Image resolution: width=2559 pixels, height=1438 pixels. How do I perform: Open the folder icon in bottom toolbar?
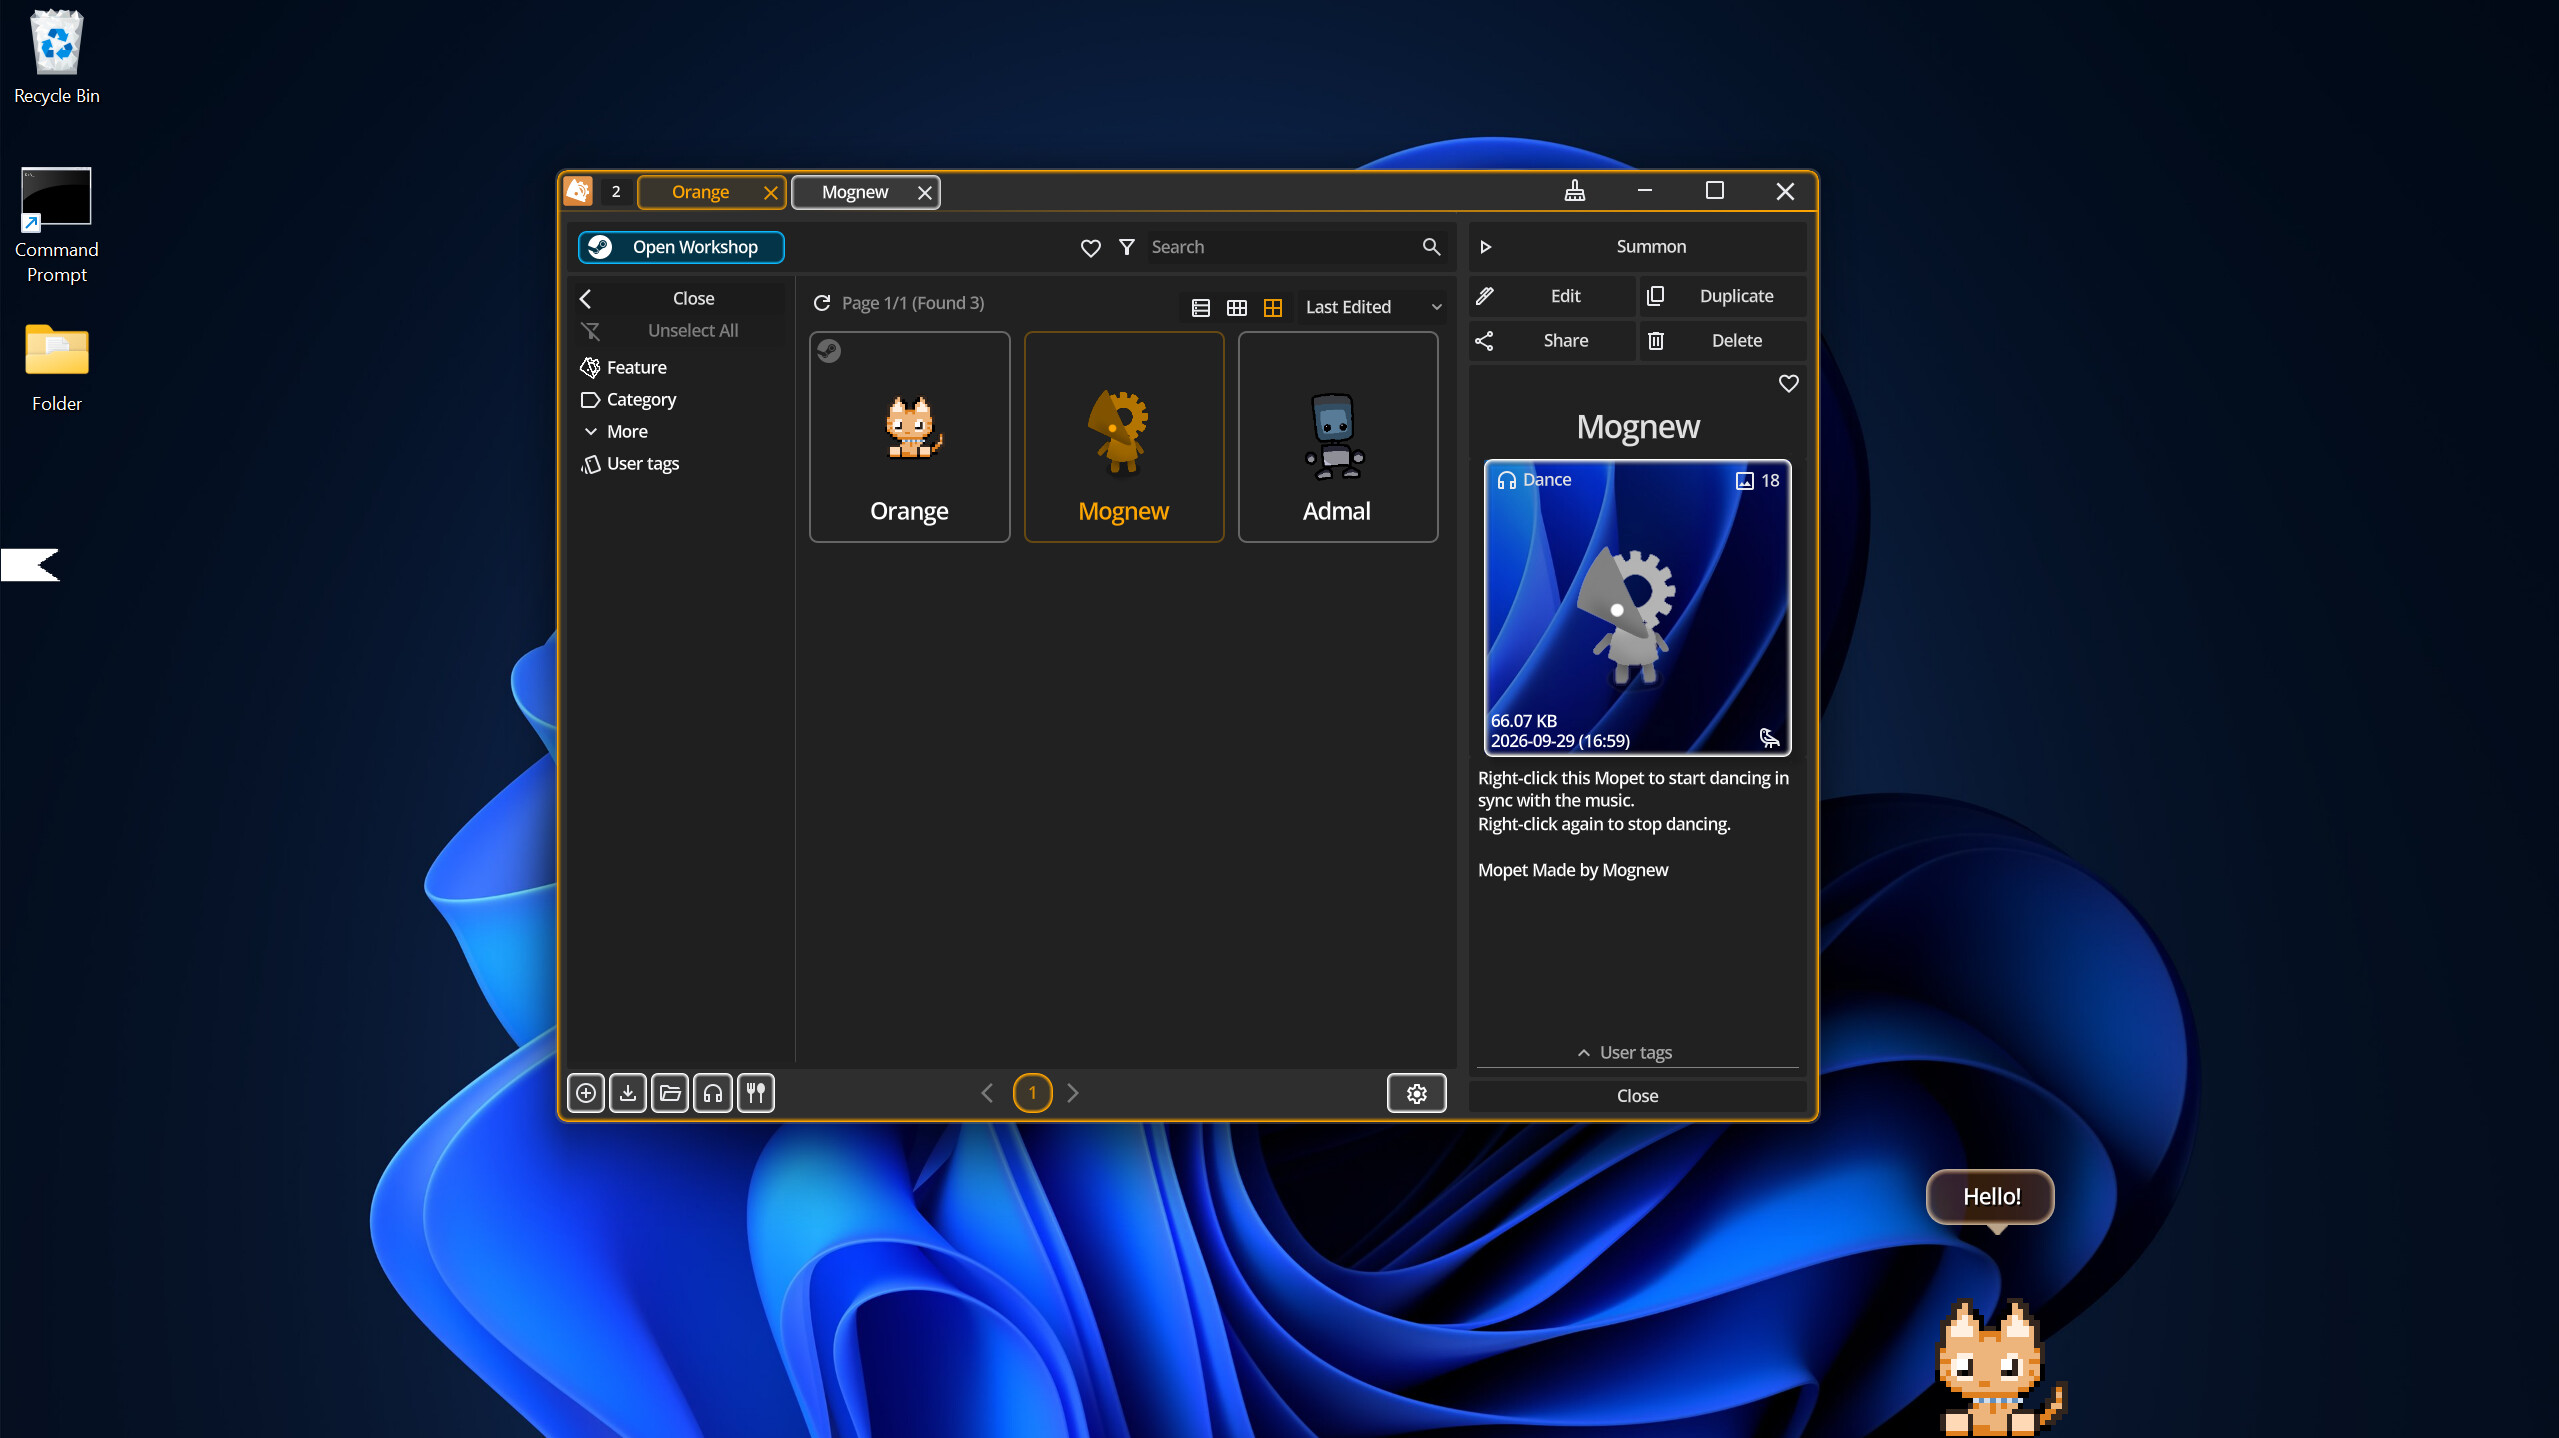pos(670,1093)
